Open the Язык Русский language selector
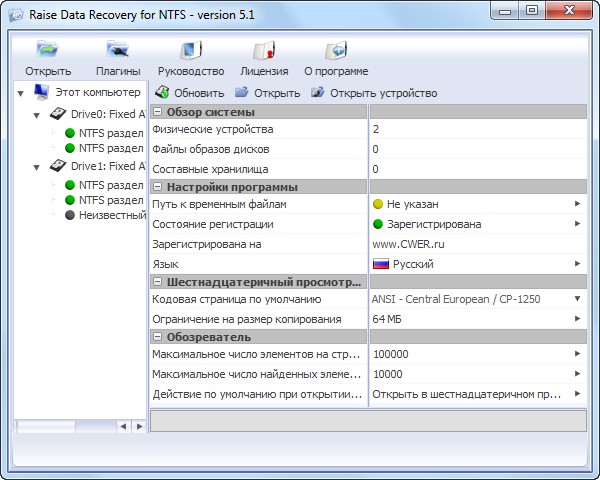Viewport: 600px width, 480px height. (x=577, y=262)
